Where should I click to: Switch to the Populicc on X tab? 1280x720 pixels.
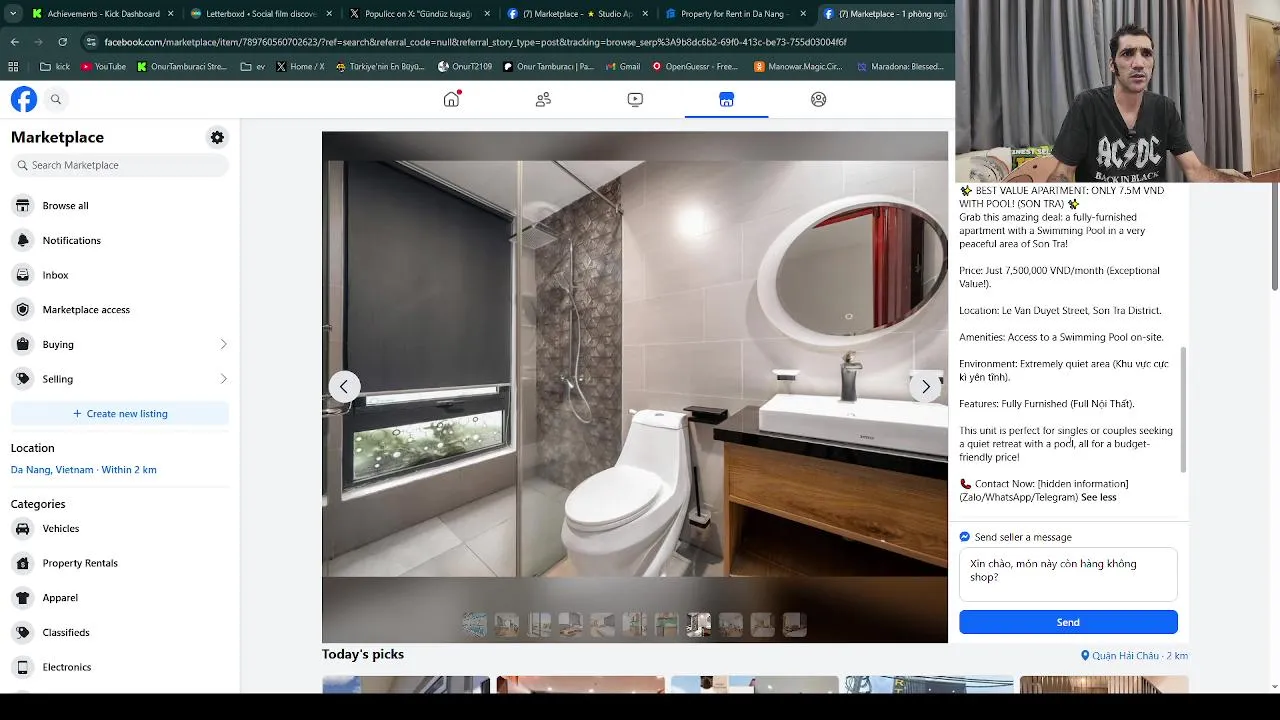[x=420, y=14]
